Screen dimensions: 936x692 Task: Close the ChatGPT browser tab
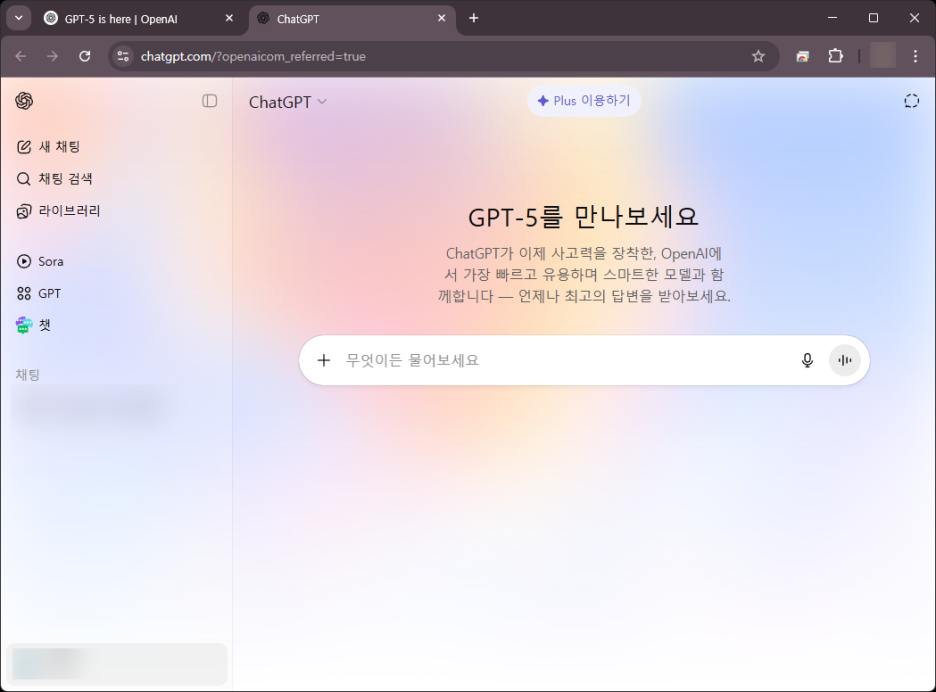tap(442, 19)
